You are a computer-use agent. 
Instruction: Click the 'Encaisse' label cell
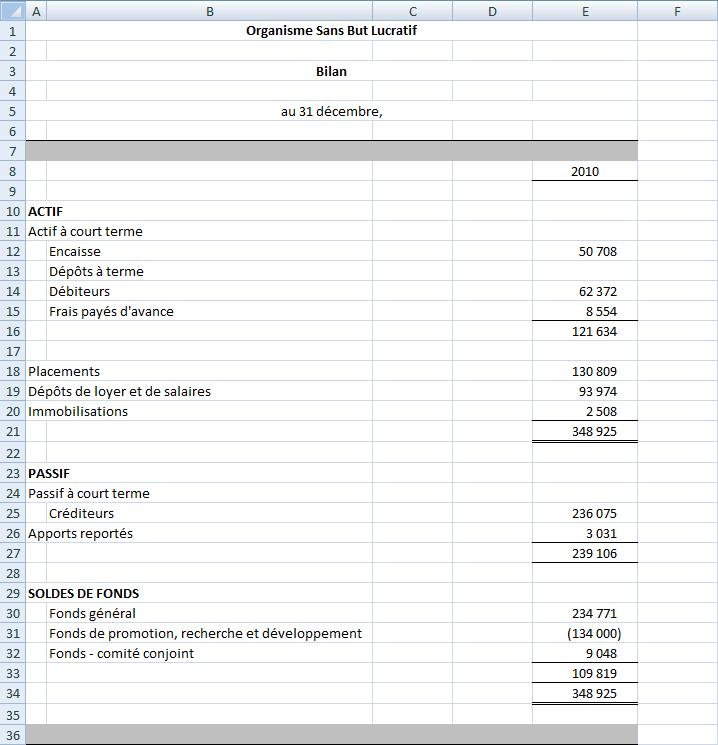[x=75, y=251]
